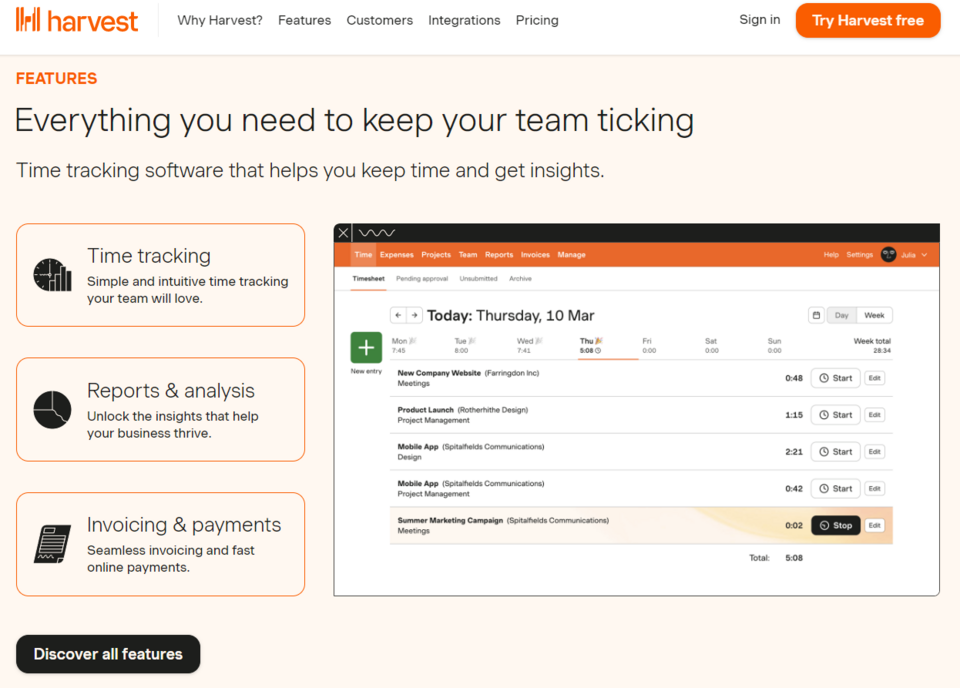Click the X icon in the black app bar

tap(343, 233)
